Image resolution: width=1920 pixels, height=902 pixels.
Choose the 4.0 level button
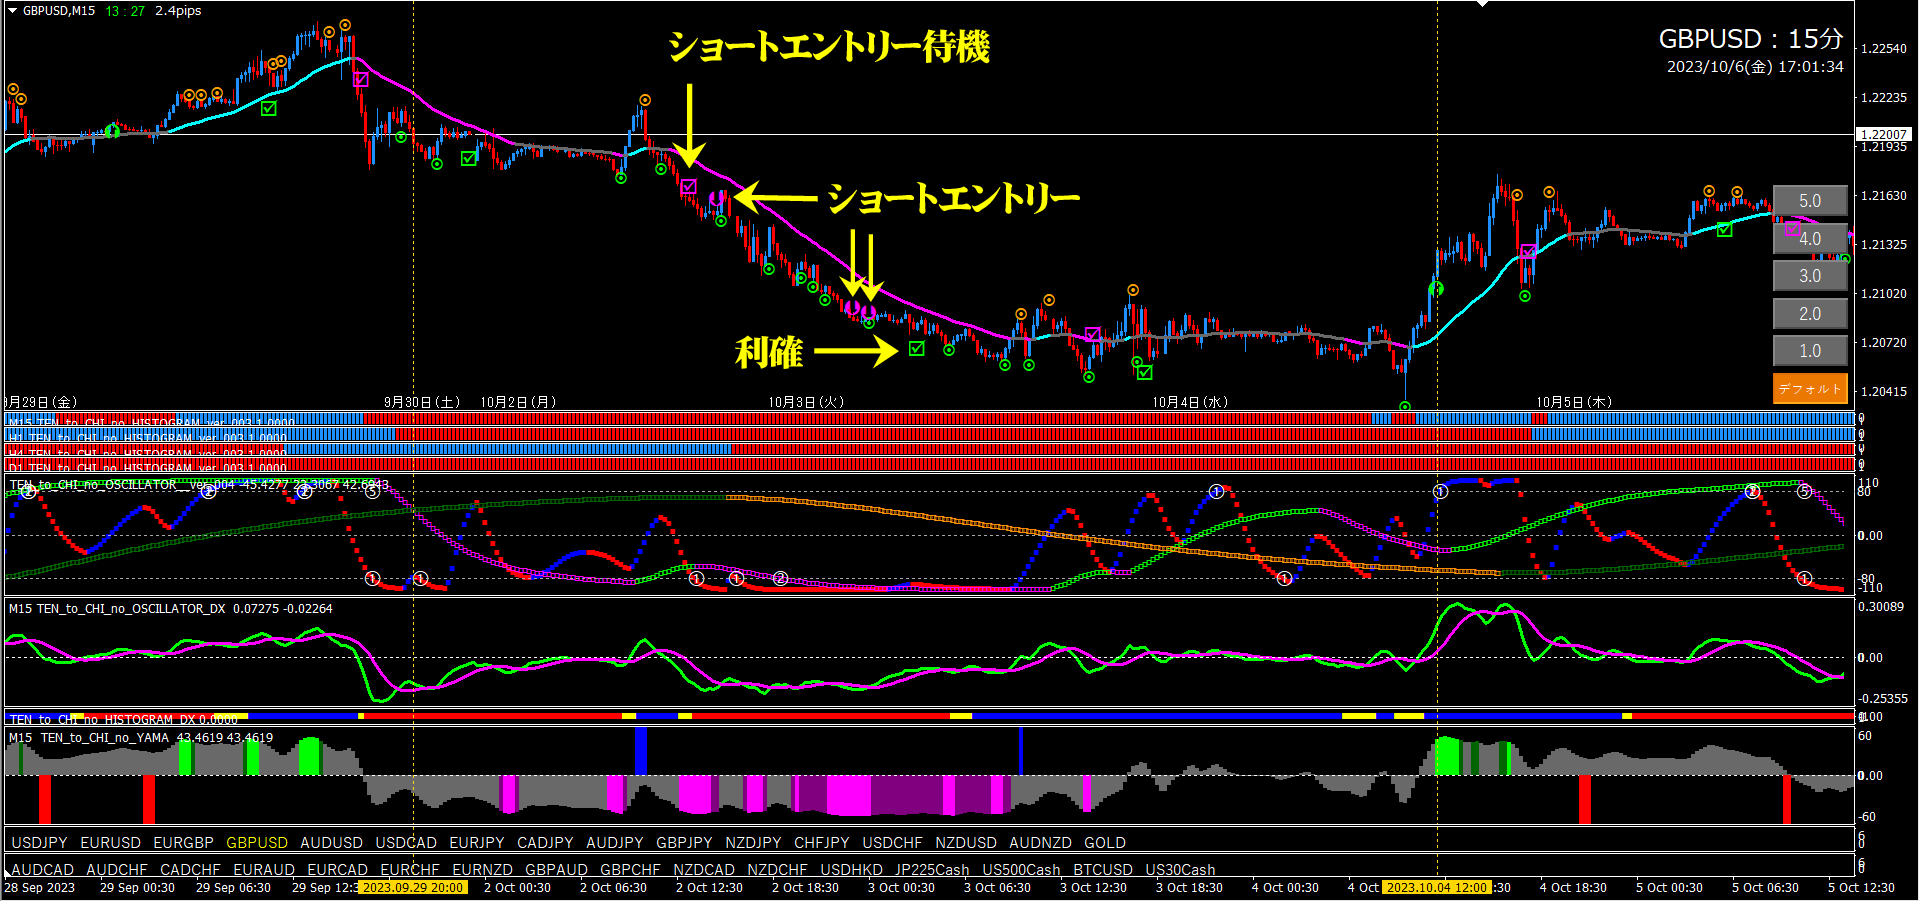(x=1810, y=239)
